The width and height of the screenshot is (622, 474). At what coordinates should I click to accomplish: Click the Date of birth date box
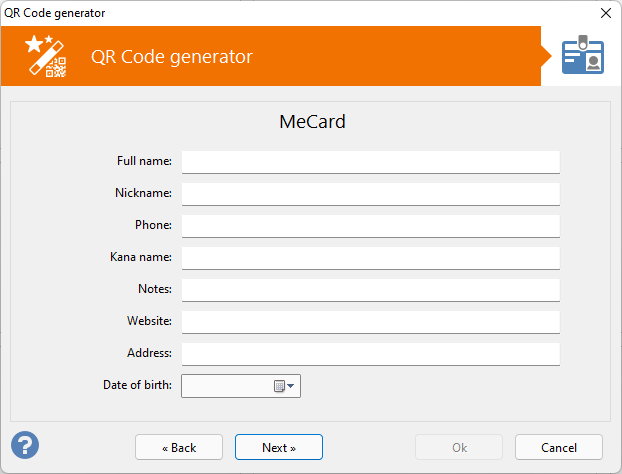coord(226,386)
